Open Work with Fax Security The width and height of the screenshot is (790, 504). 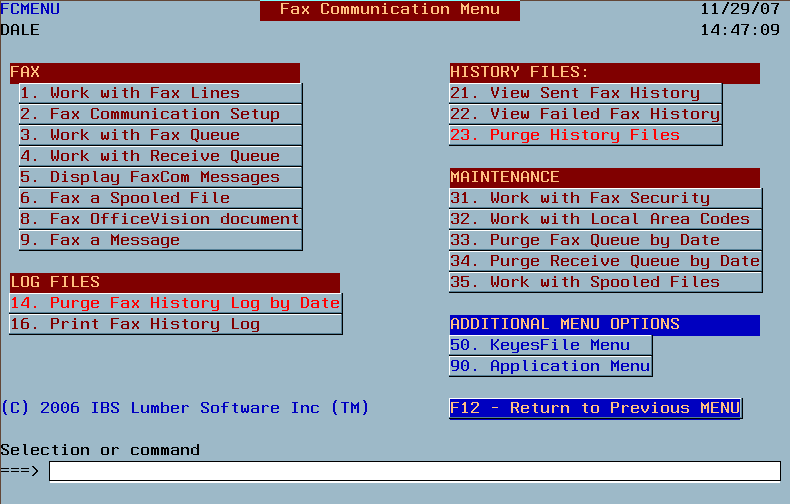pyautogui.click(x=606, y=198)
